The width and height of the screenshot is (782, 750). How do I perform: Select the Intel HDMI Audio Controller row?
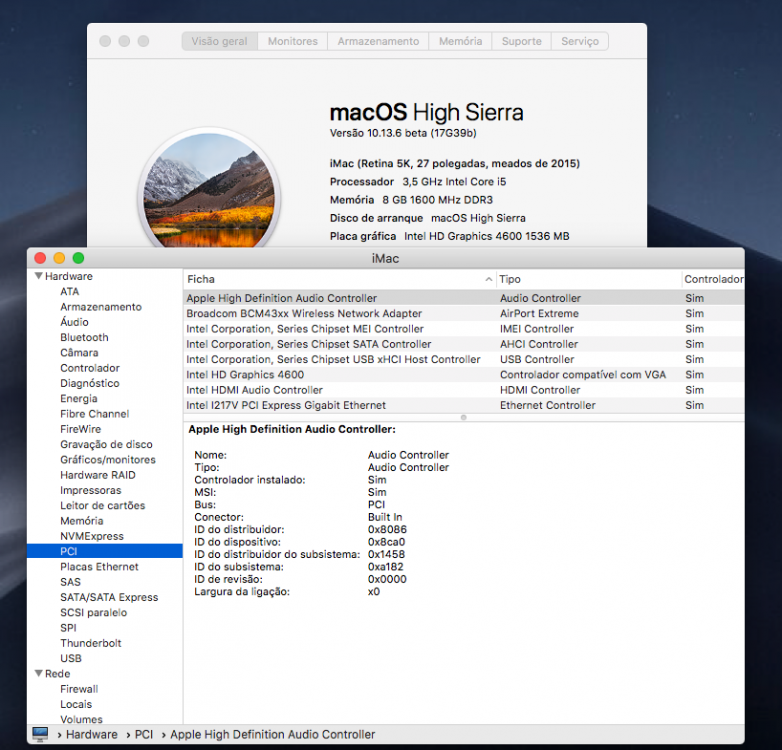464,390
